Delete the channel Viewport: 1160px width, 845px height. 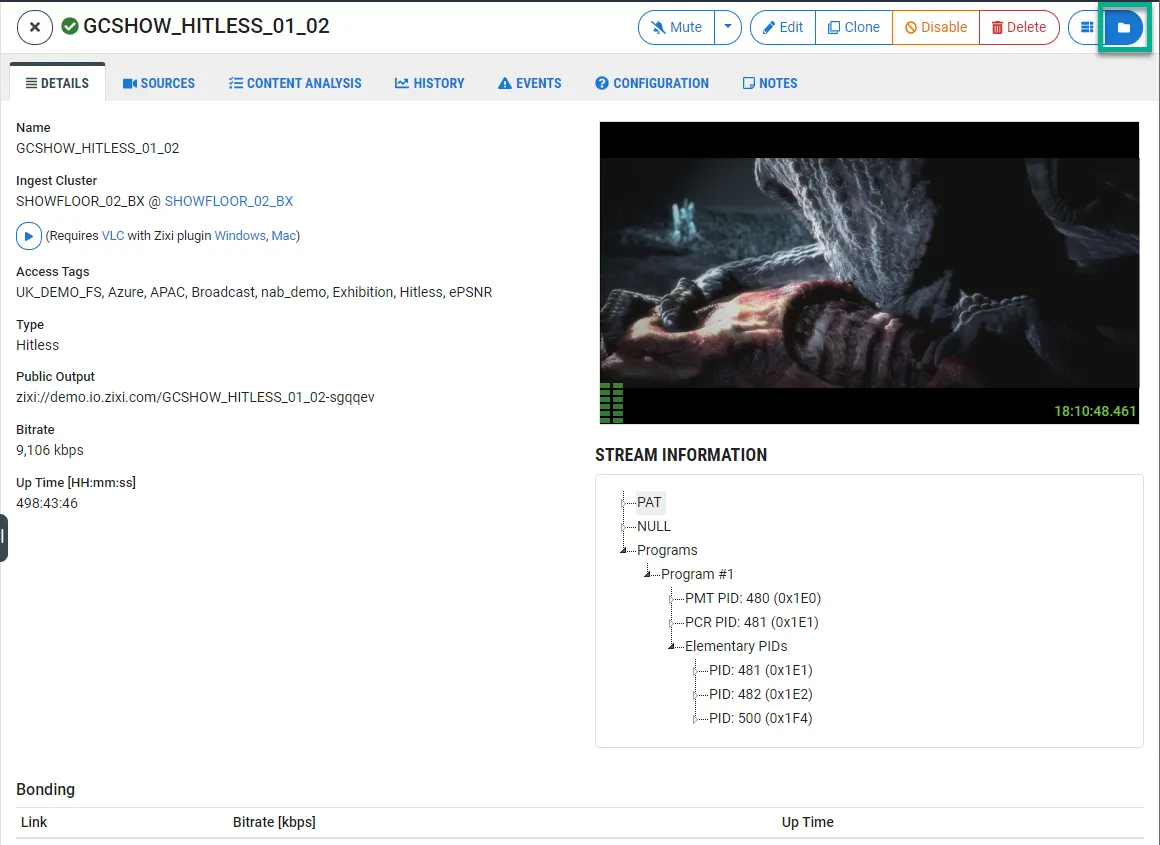1019,27
